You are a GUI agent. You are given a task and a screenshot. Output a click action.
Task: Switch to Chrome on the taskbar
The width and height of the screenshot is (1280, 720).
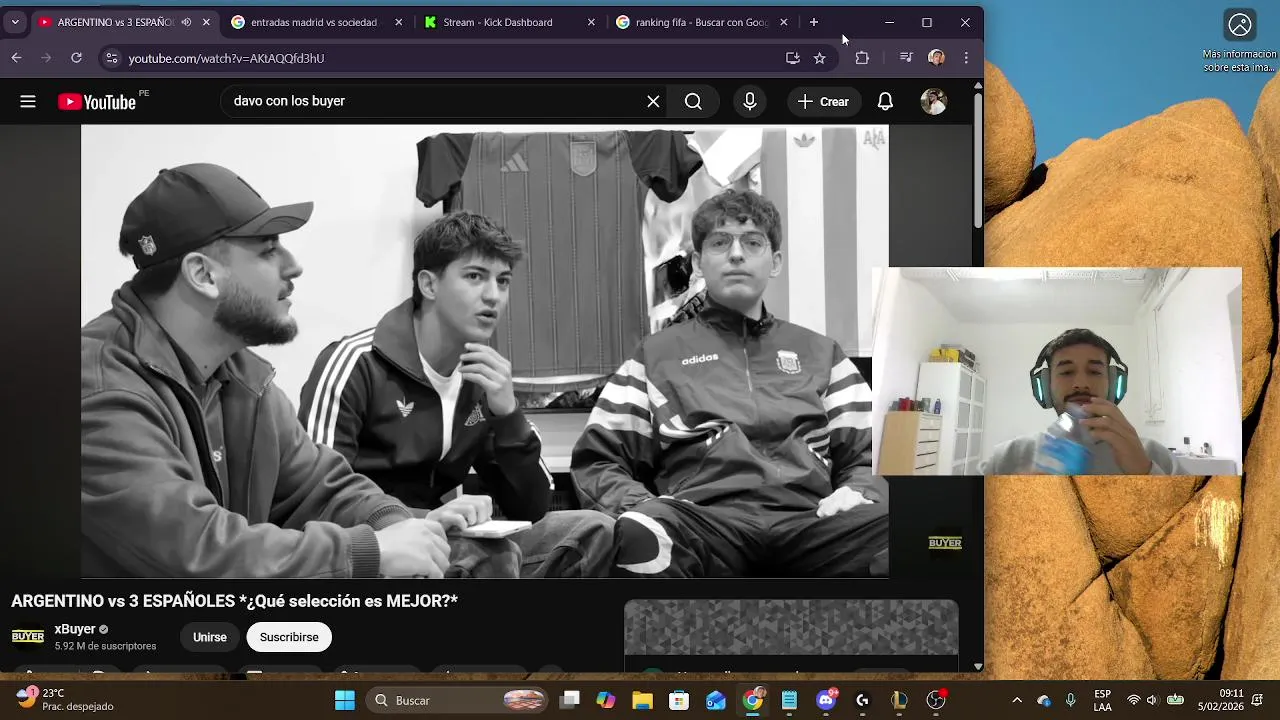tap(753, 700)
